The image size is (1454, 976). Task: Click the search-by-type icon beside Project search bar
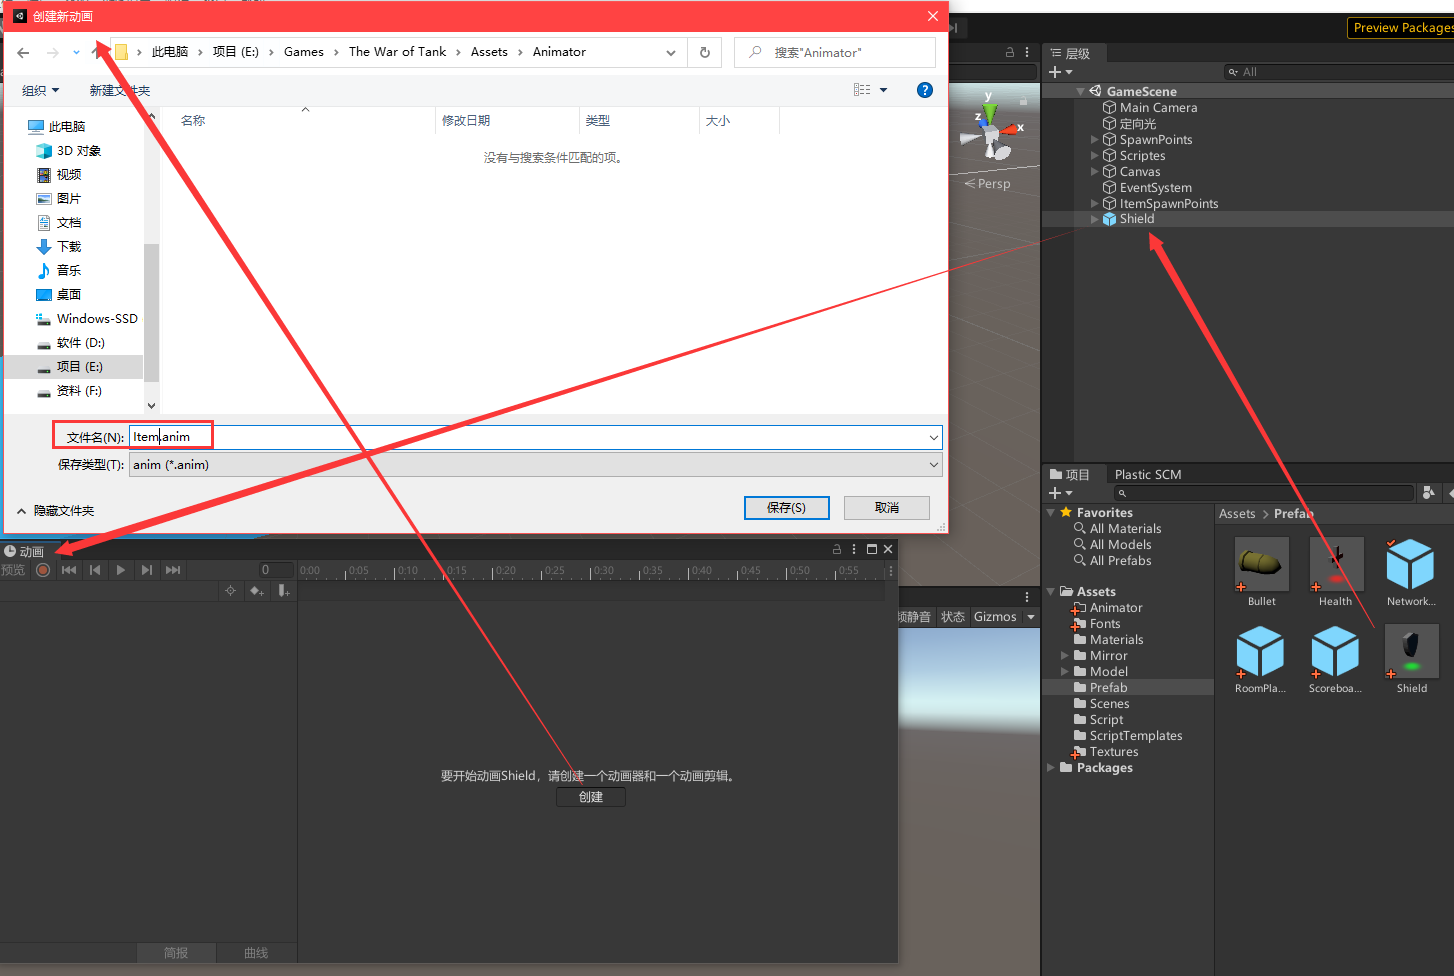pyautogui.click(x=1427, y=492)
